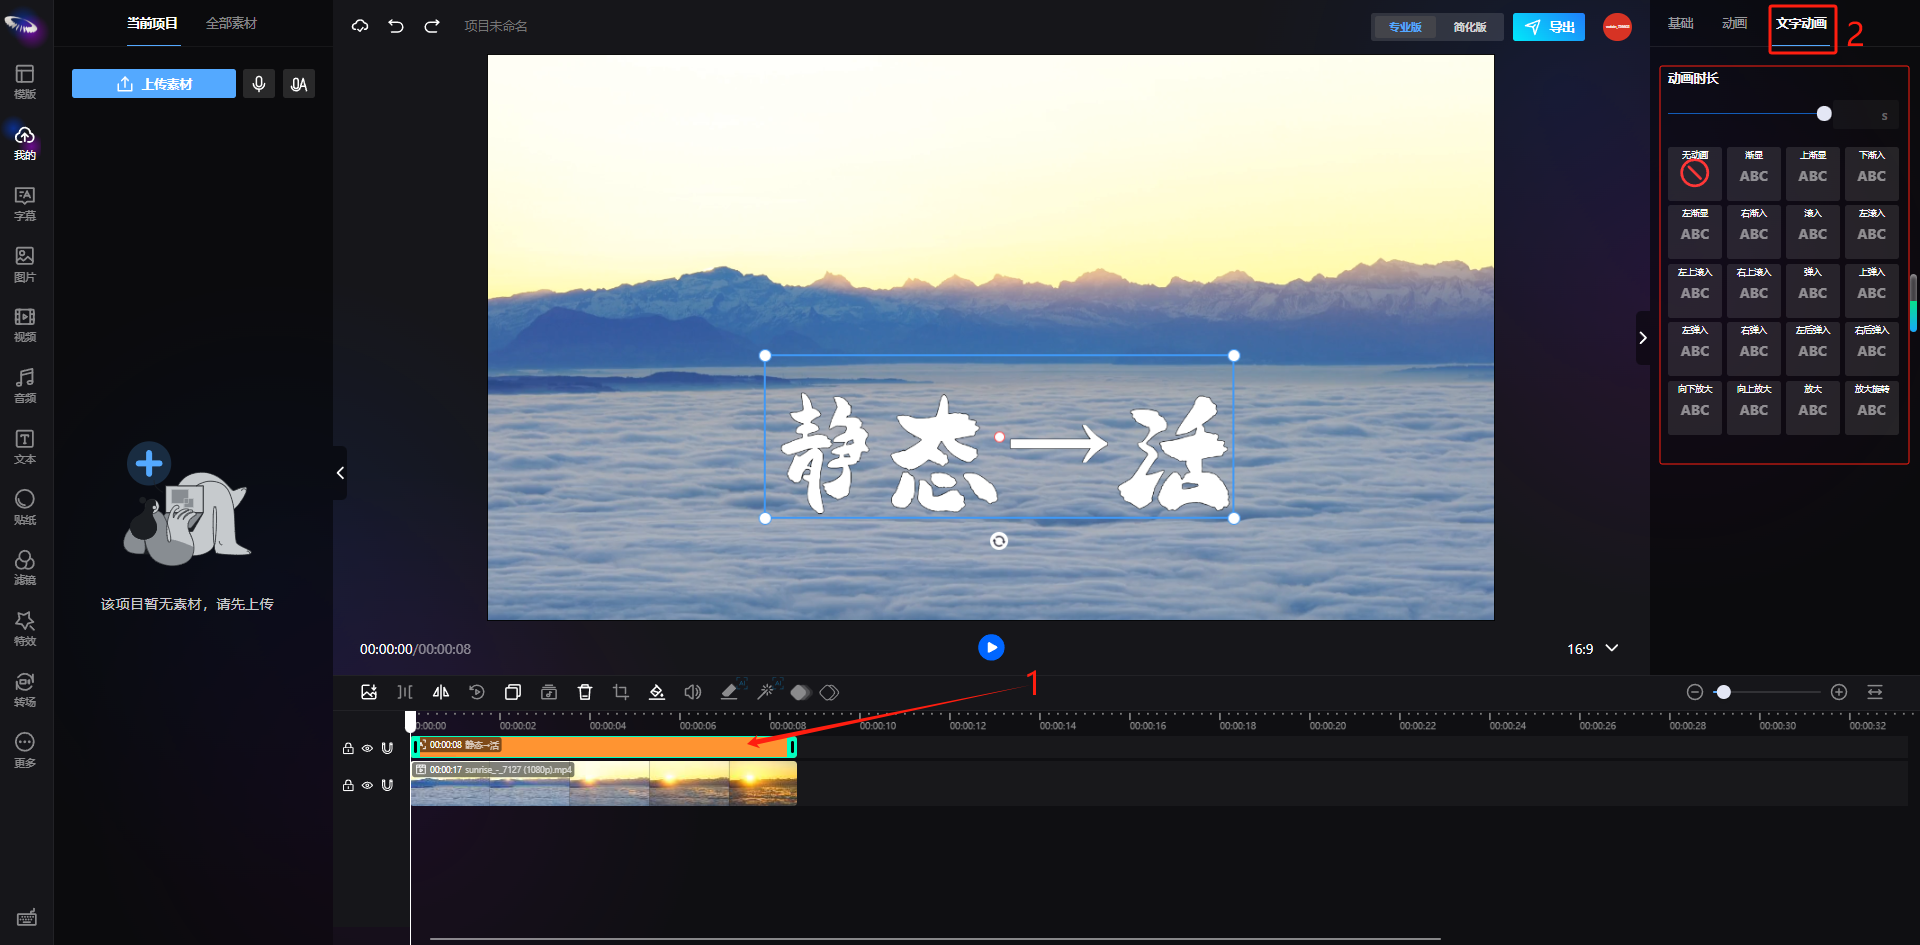Select the sunrise_-_7127 video clip on timeline

point(604,784)
